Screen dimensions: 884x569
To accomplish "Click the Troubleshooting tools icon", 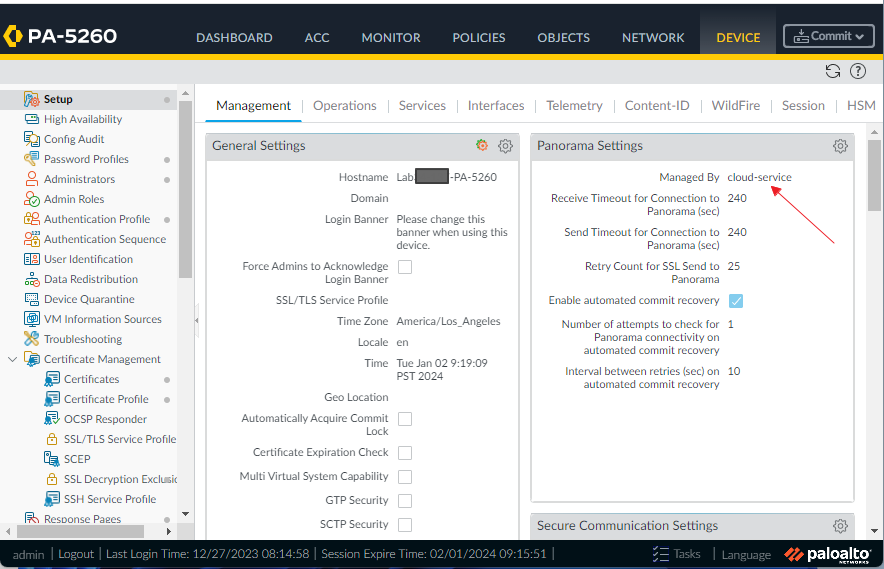I will pyautogui.click(x=32, y=339).
